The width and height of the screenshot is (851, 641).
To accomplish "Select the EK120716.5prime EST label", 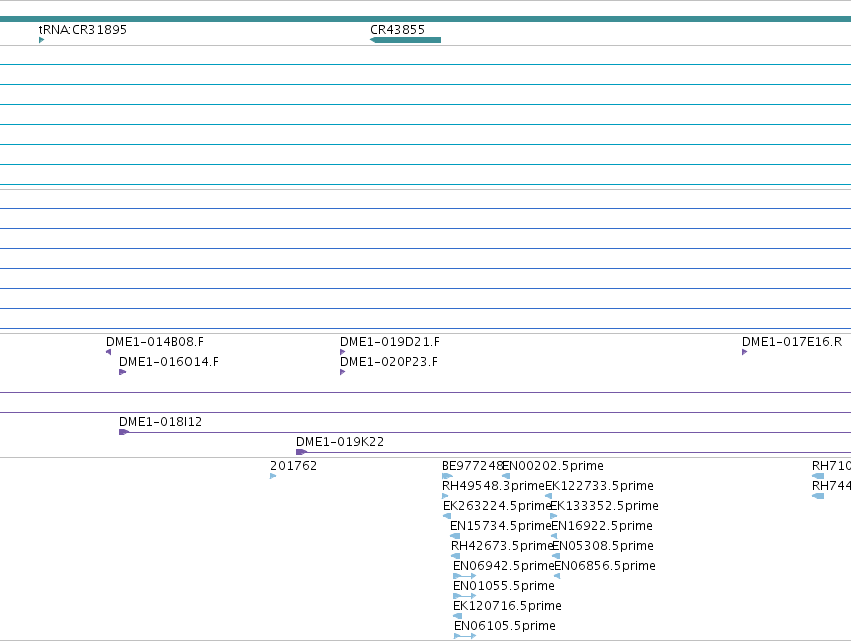I will pos(507,606).
